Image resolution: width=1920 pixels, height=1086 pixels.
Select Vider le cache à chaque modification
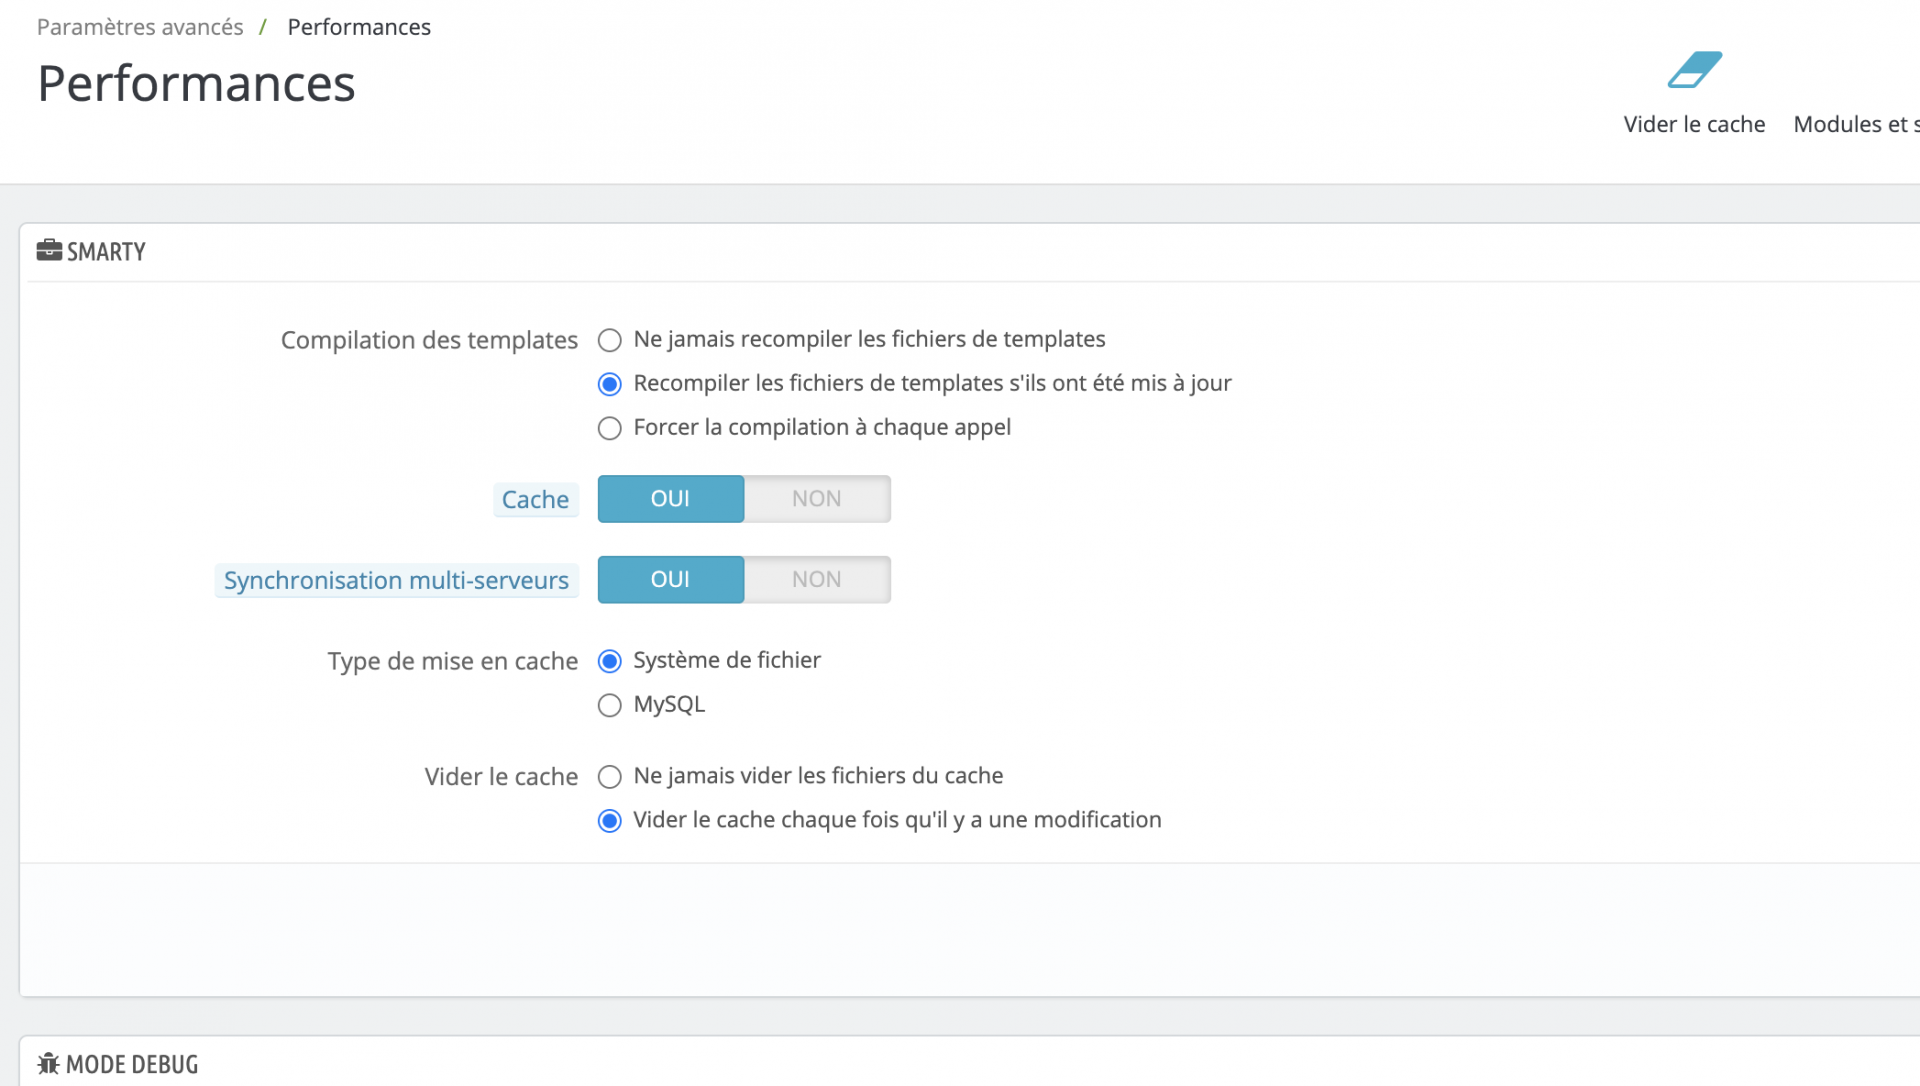tap(609, 821)
